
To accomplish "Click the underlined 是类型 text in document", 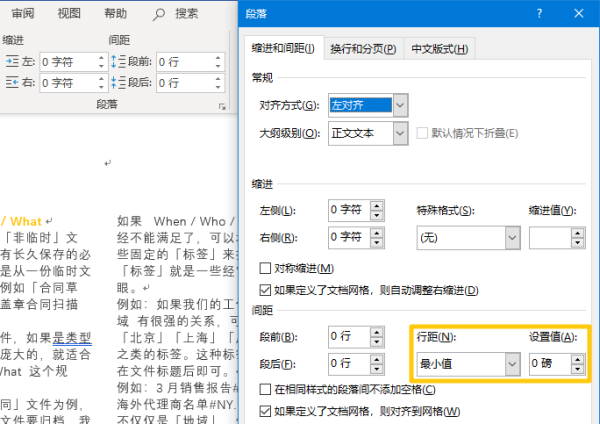I will point(72,338).
